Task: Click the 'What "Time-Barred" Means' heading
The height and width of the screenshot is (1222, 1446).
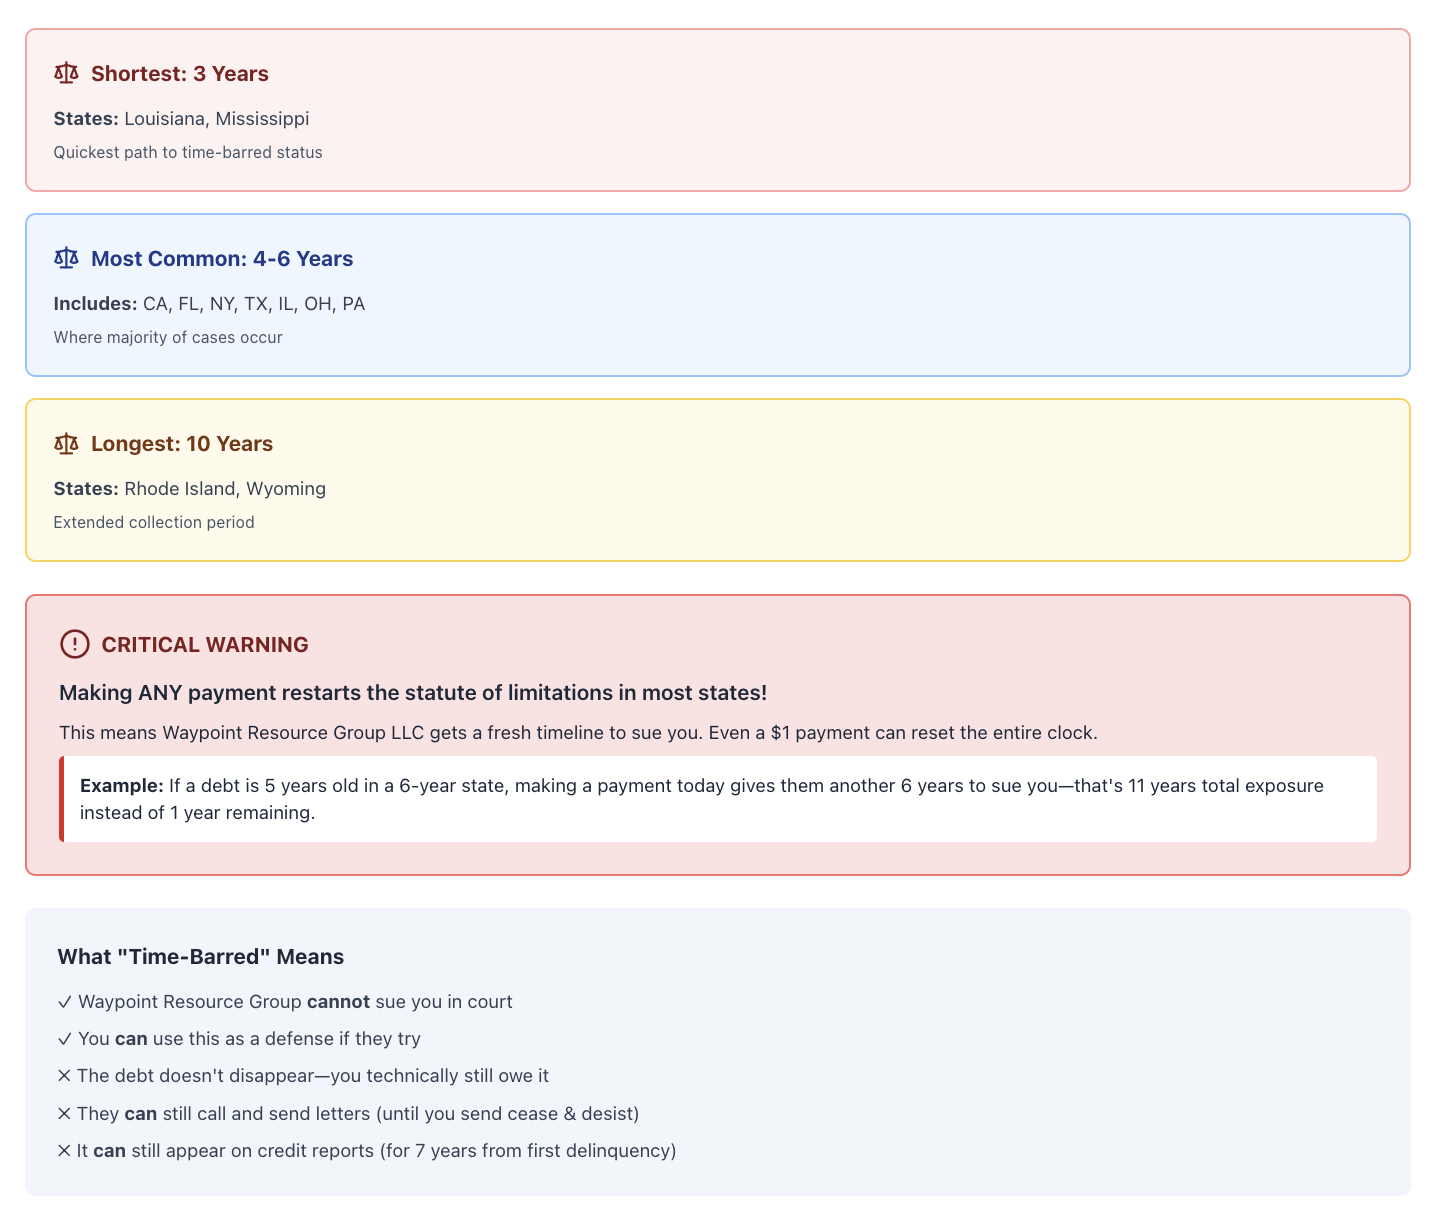Action: 201,957
